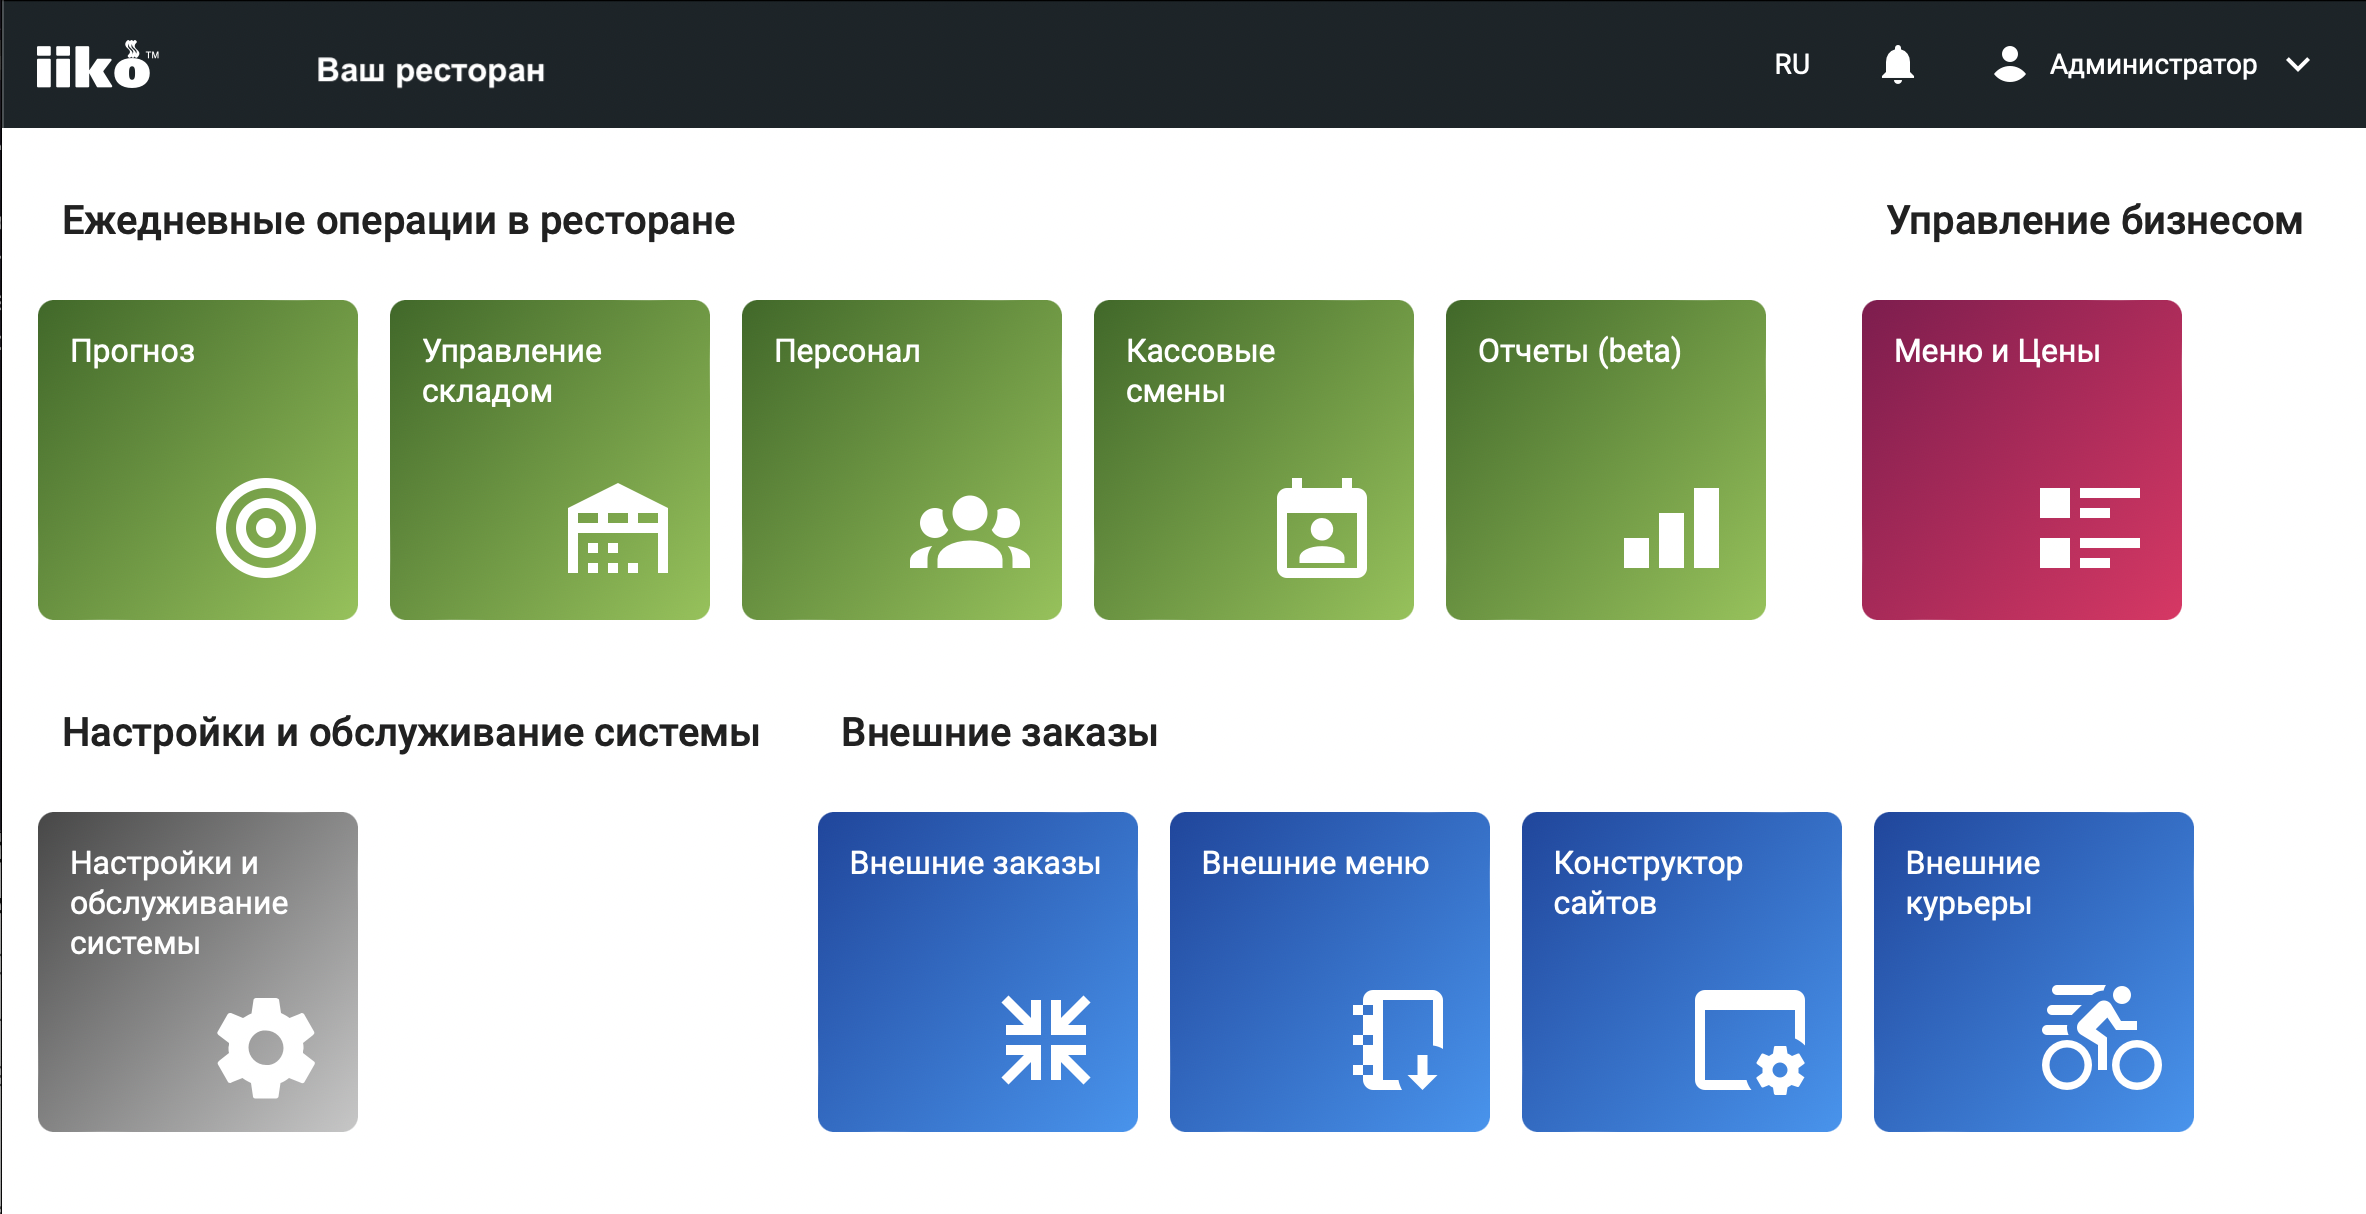
Task: Open the Прогноз section
Action: 197,458
